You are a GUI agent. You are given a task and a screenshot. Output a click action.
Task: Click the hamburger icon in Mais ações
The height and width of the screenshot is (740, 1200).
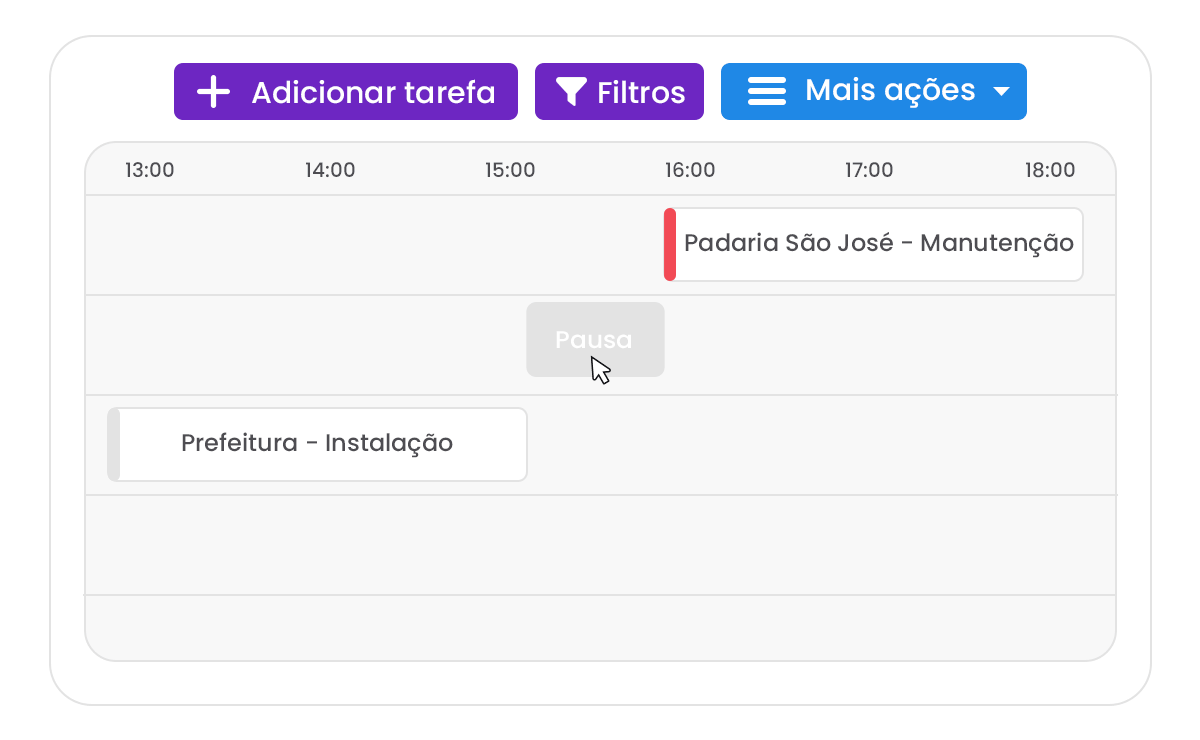coord(767,92)
